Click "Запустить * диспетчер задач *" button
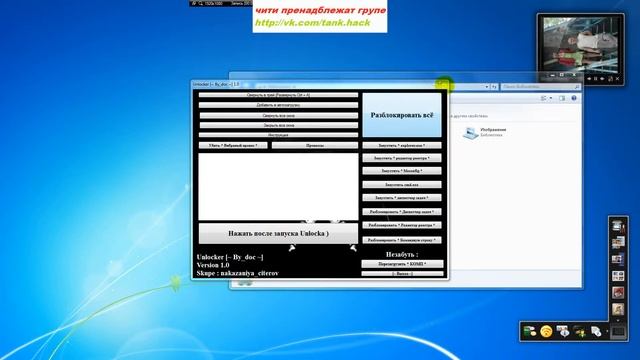 pyautogui.click(x=402, y=198)
